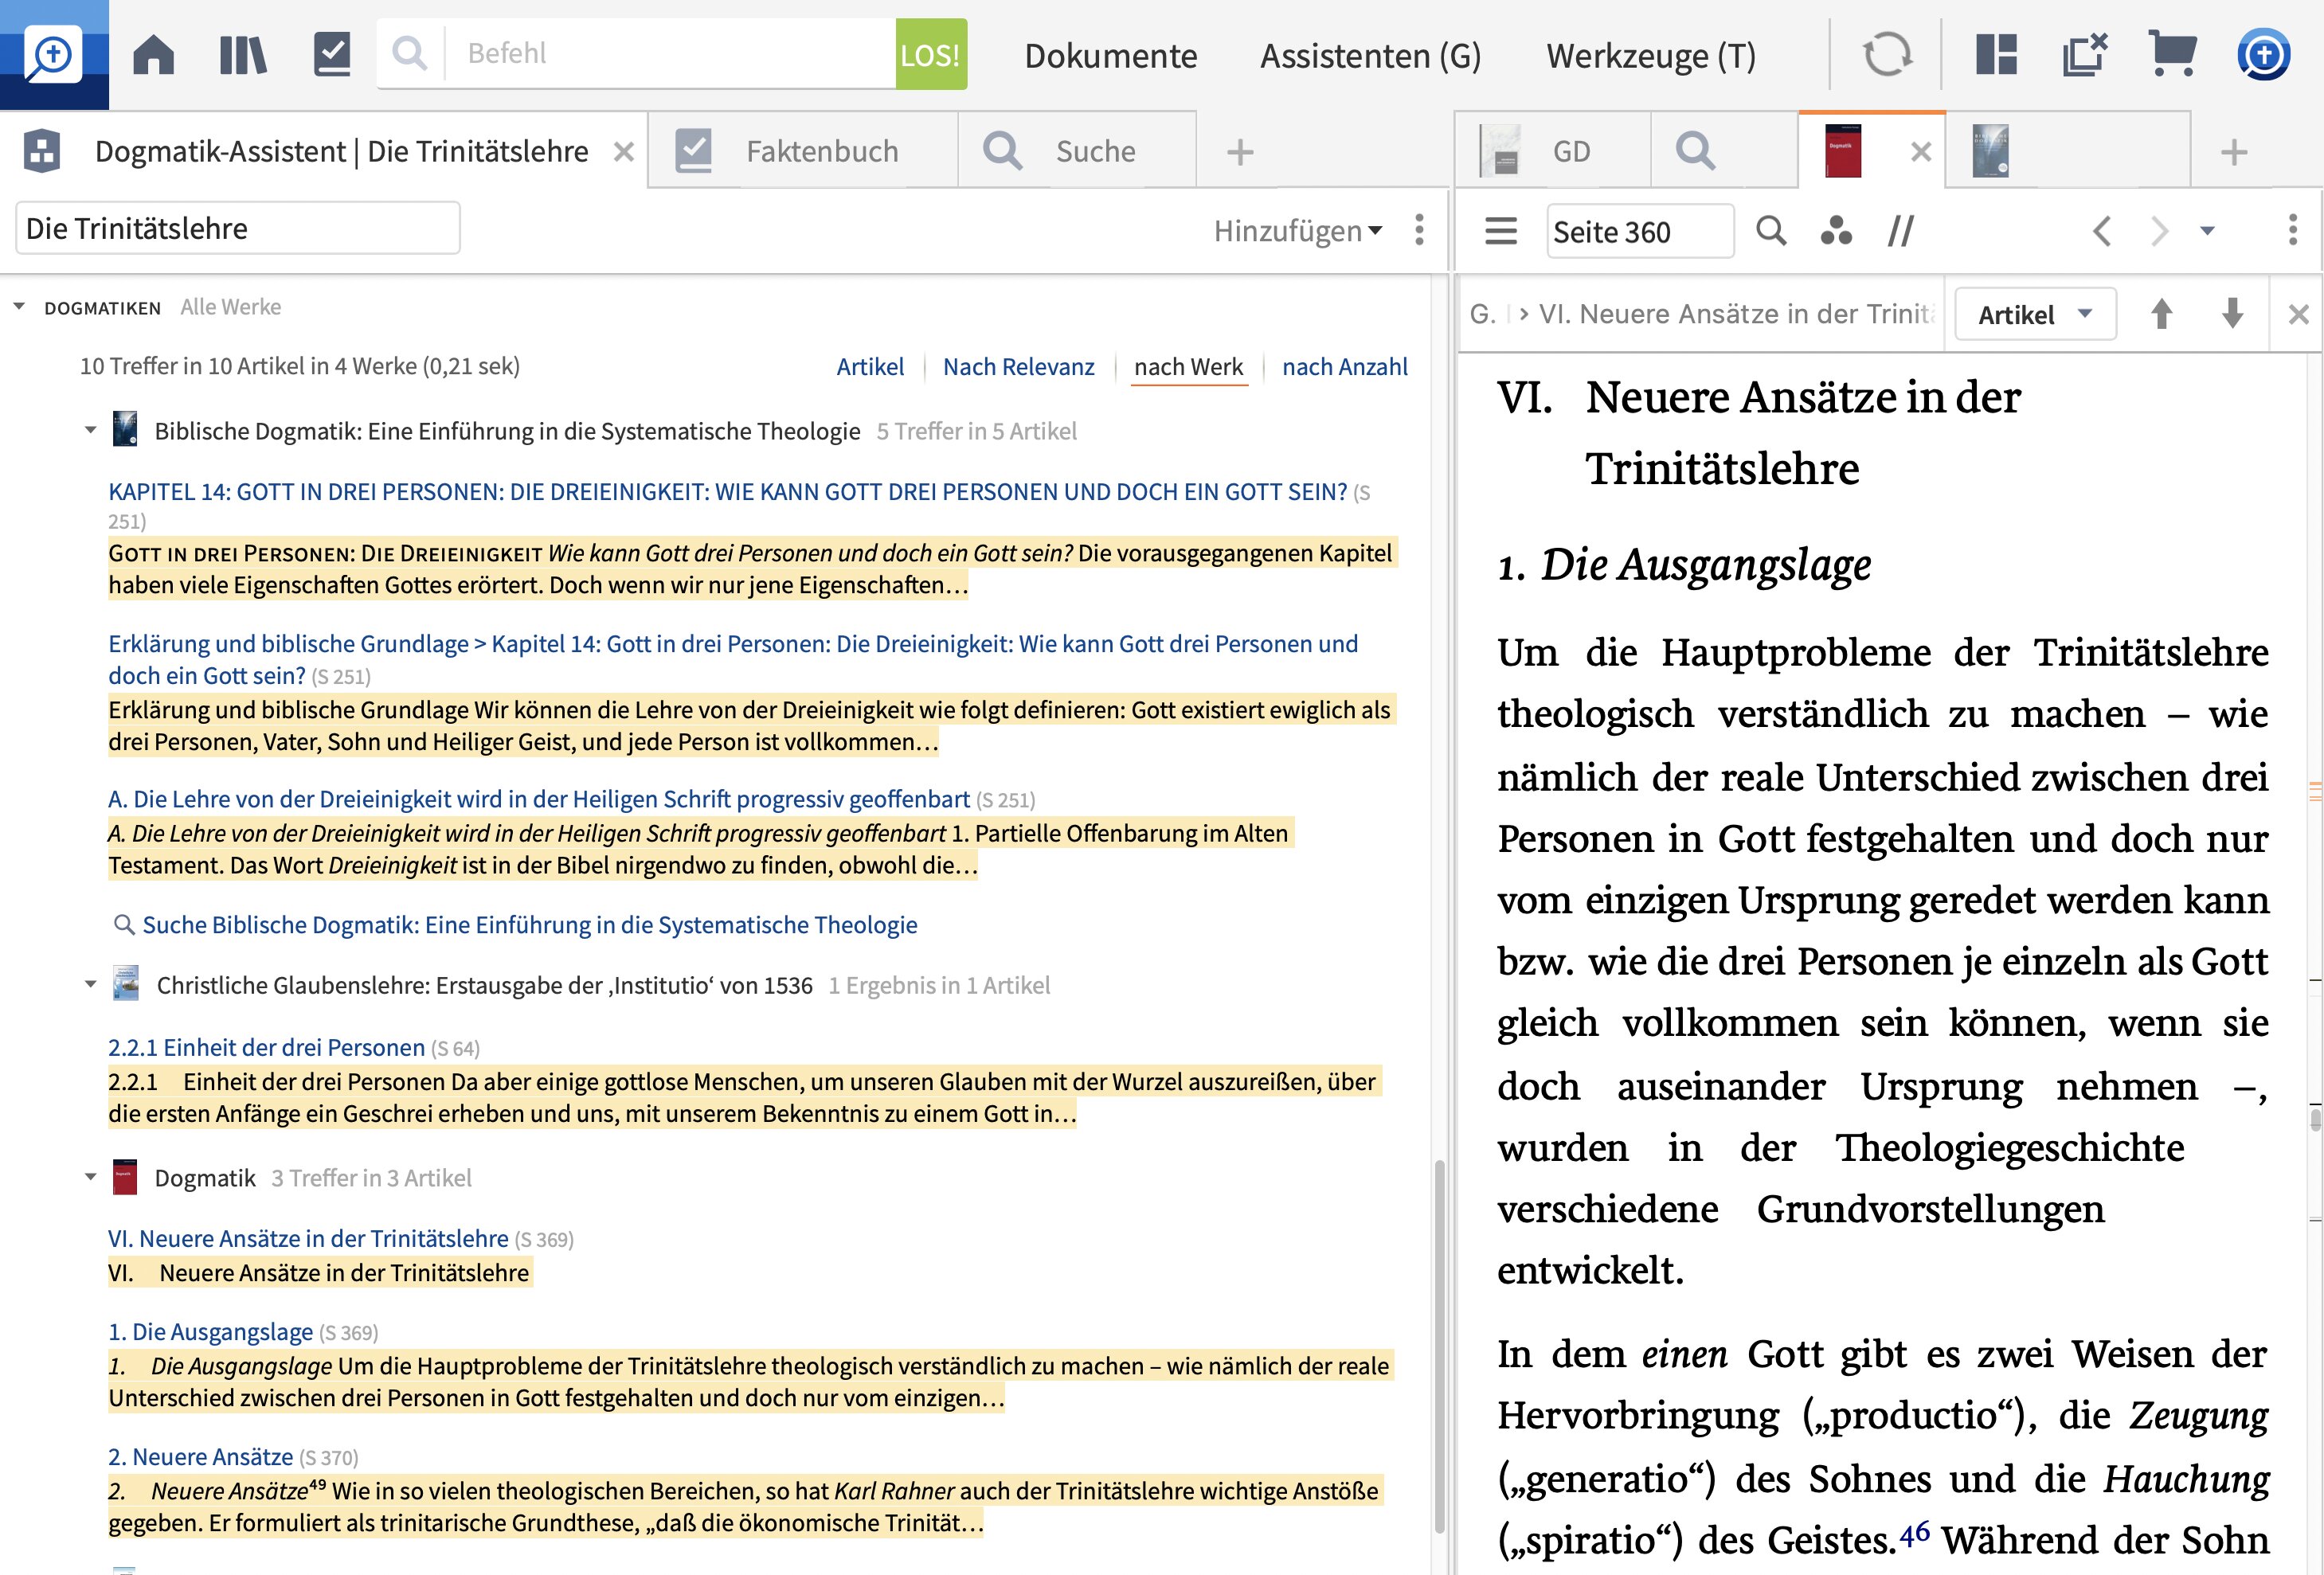Collapse the DOGMATIKEN section

[19, 307]
